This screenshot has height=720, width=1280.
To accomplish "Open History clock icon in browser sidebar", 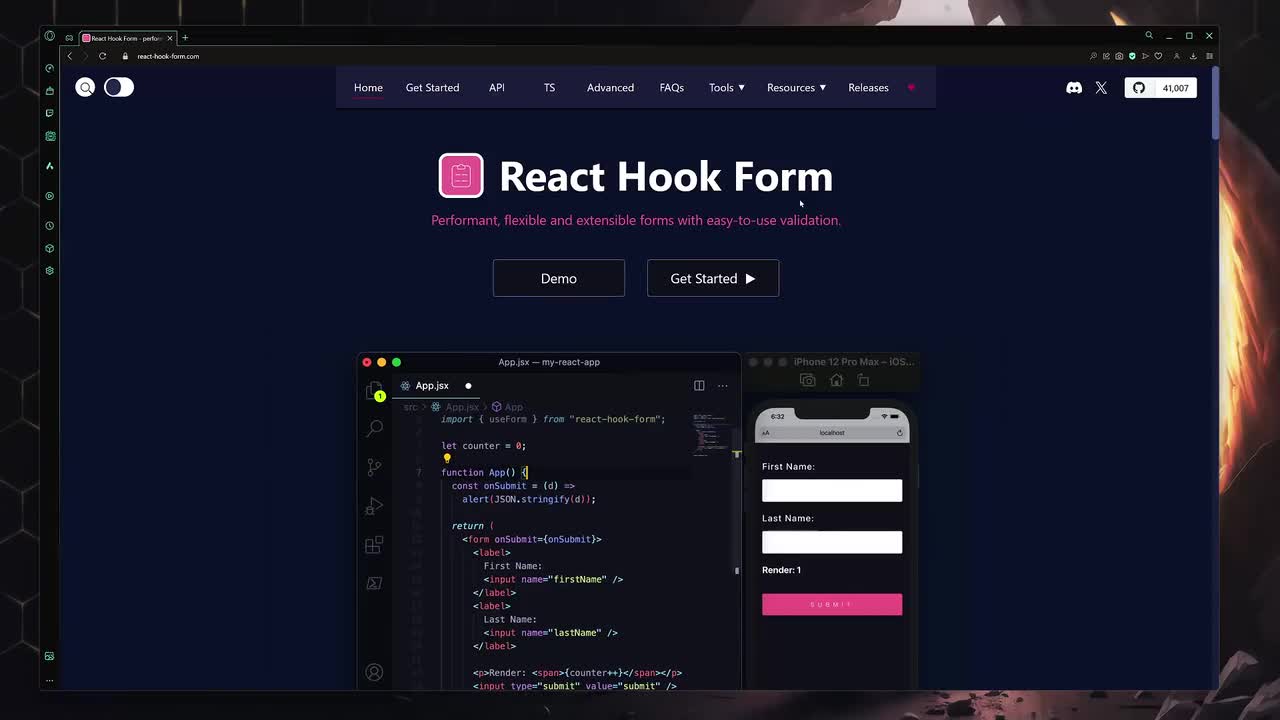I will (50, 226).
